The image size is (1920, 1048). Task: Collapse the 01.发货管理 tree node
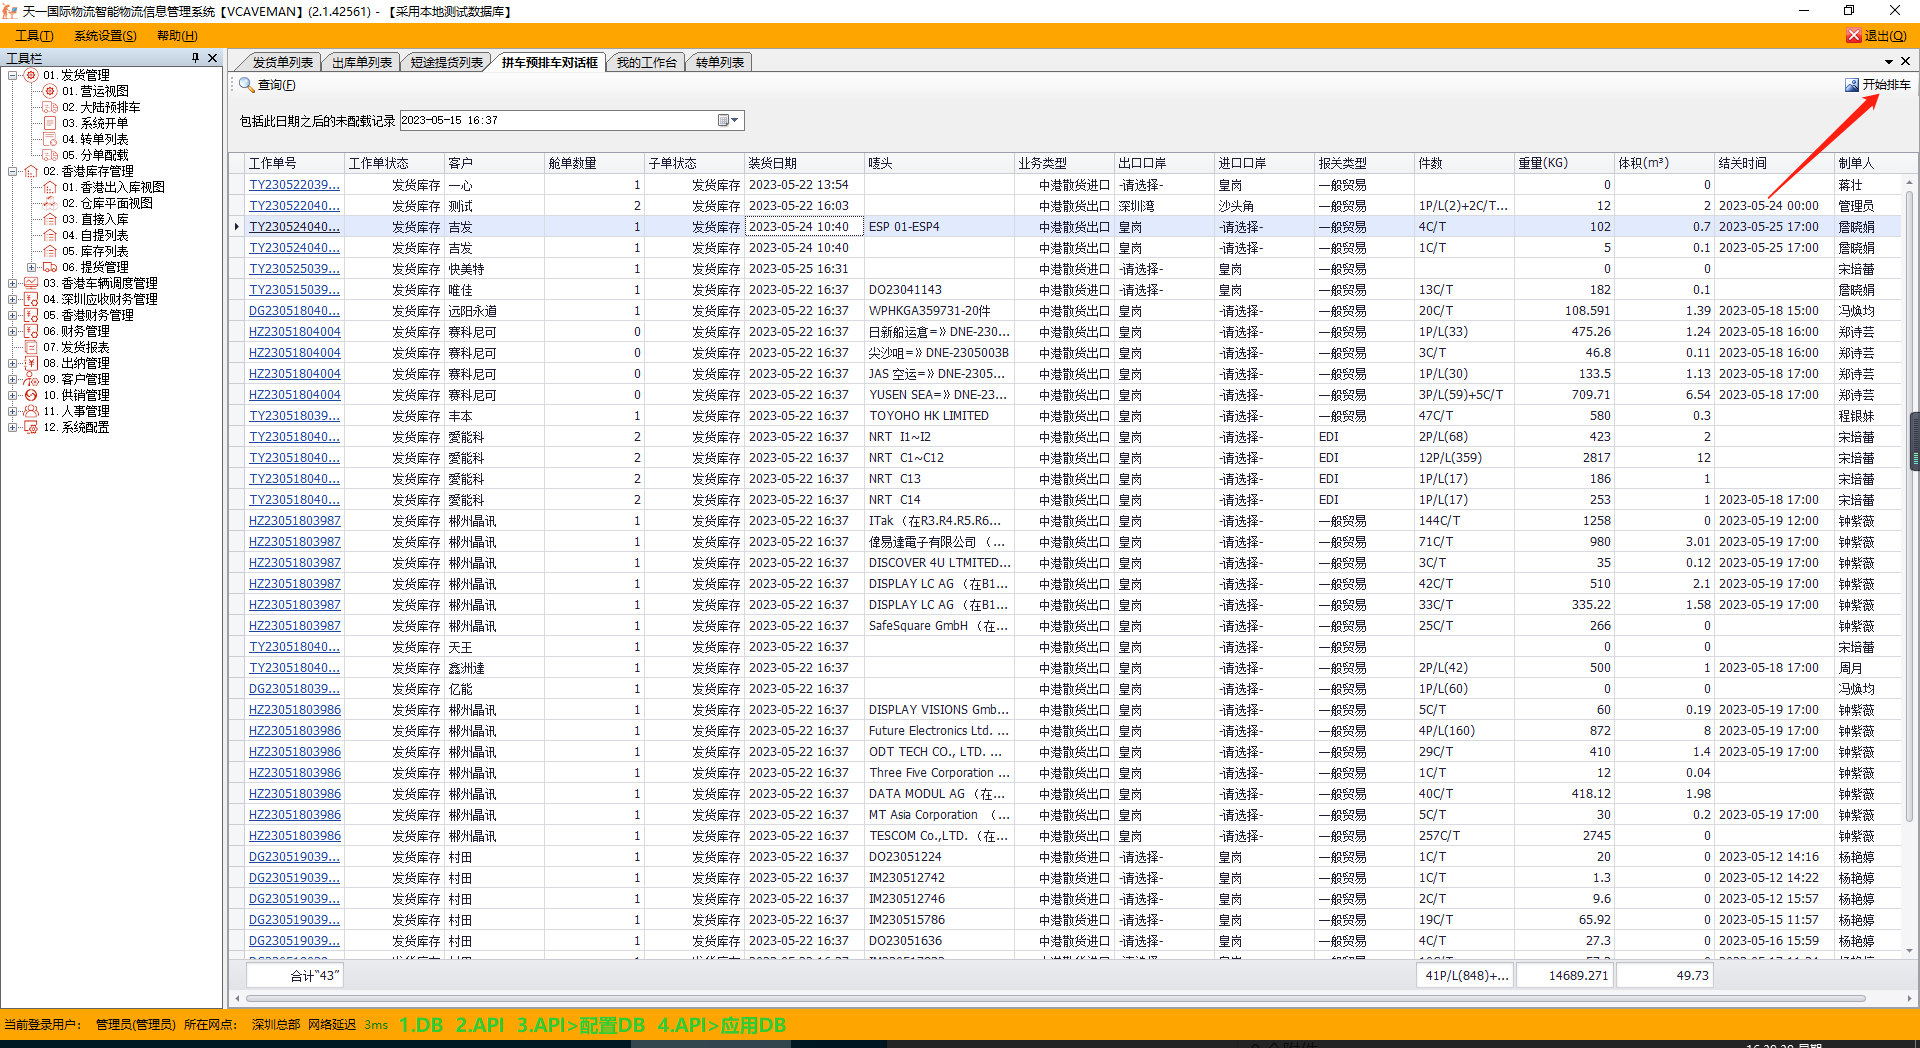tap(12, 75)
